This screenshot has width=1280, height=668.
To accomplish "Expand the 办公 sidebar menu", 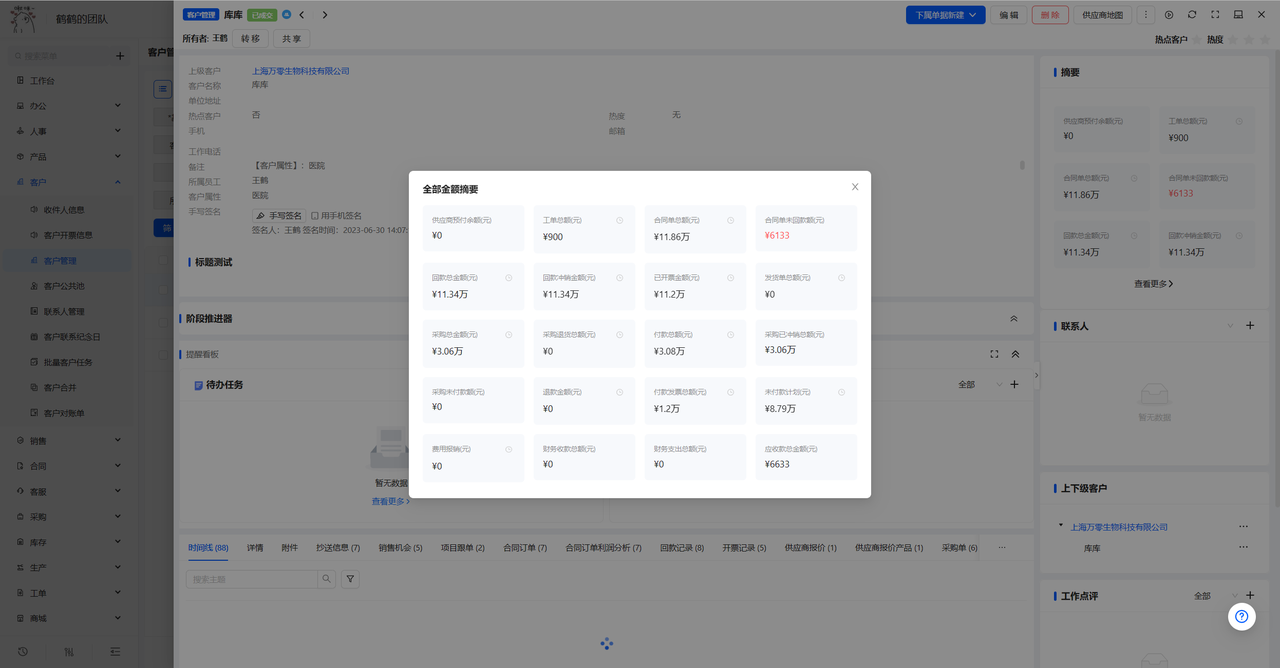I will [x=66, y=105].
